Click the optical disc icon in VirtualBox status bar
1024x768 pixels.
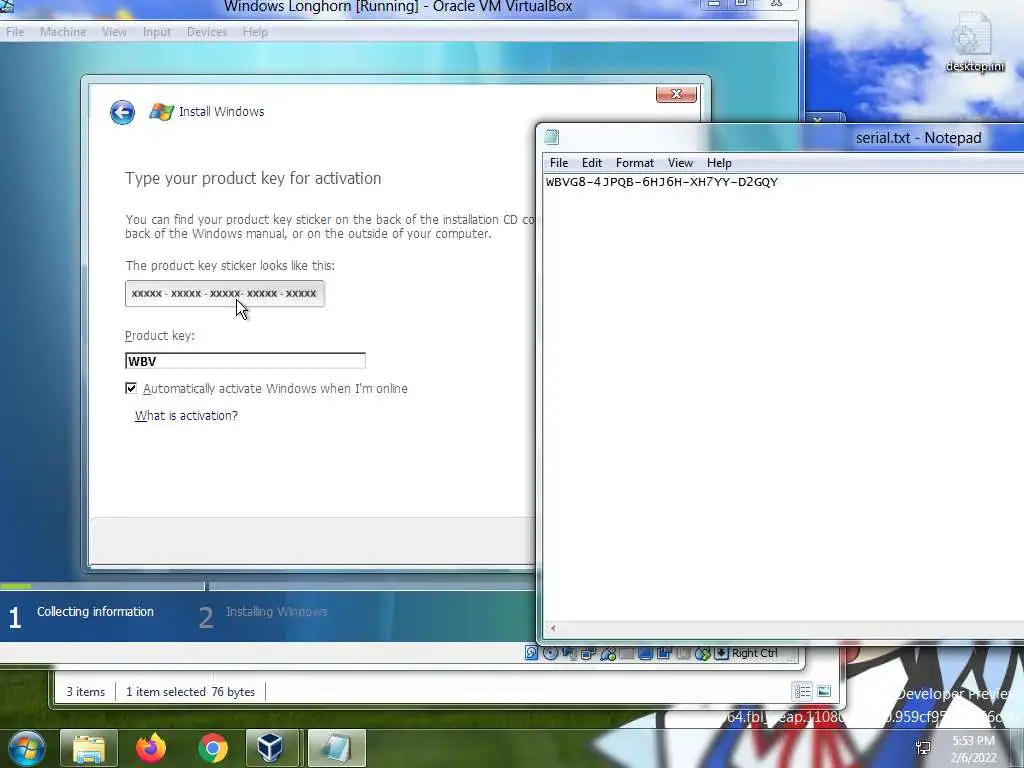551,653
